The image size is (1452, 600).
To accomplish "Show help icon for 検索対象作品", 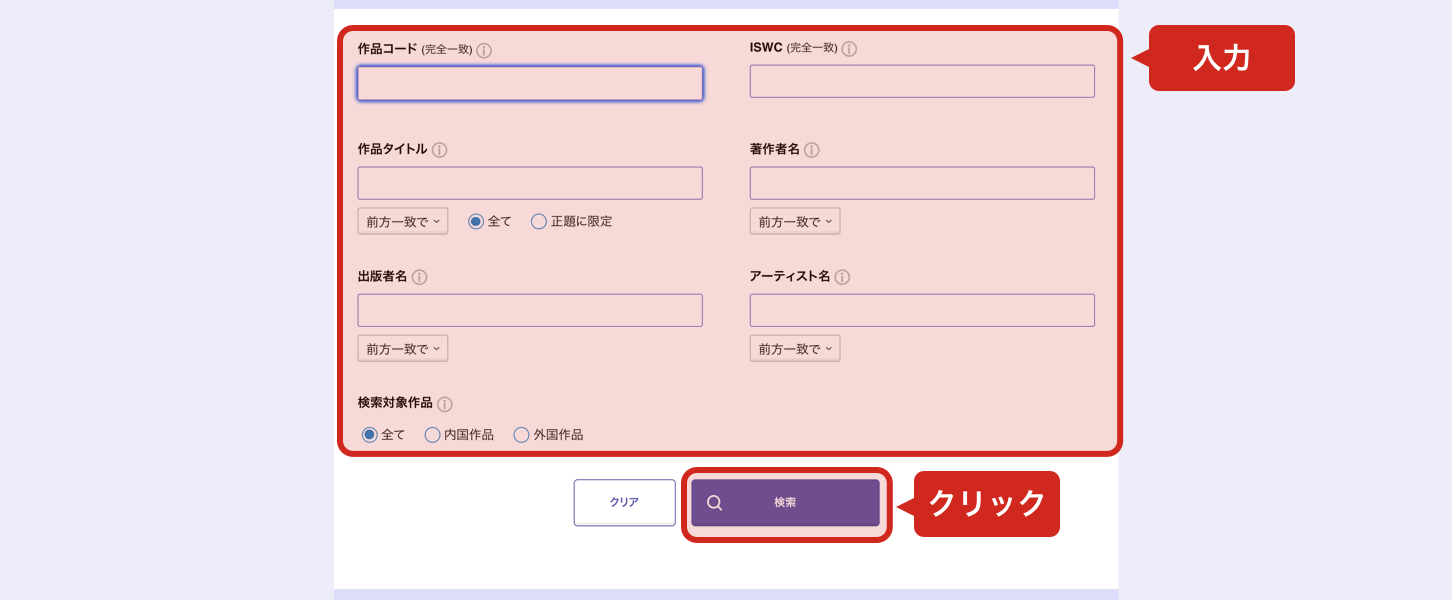I will click(x=444, y=404).
